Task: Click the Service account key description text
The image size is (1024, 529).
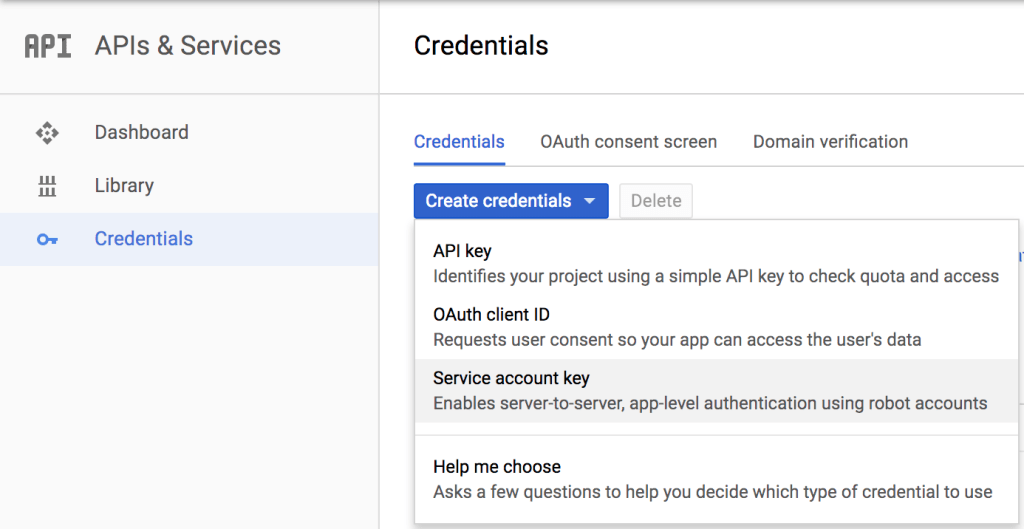Action: click(x=710, y=403)
